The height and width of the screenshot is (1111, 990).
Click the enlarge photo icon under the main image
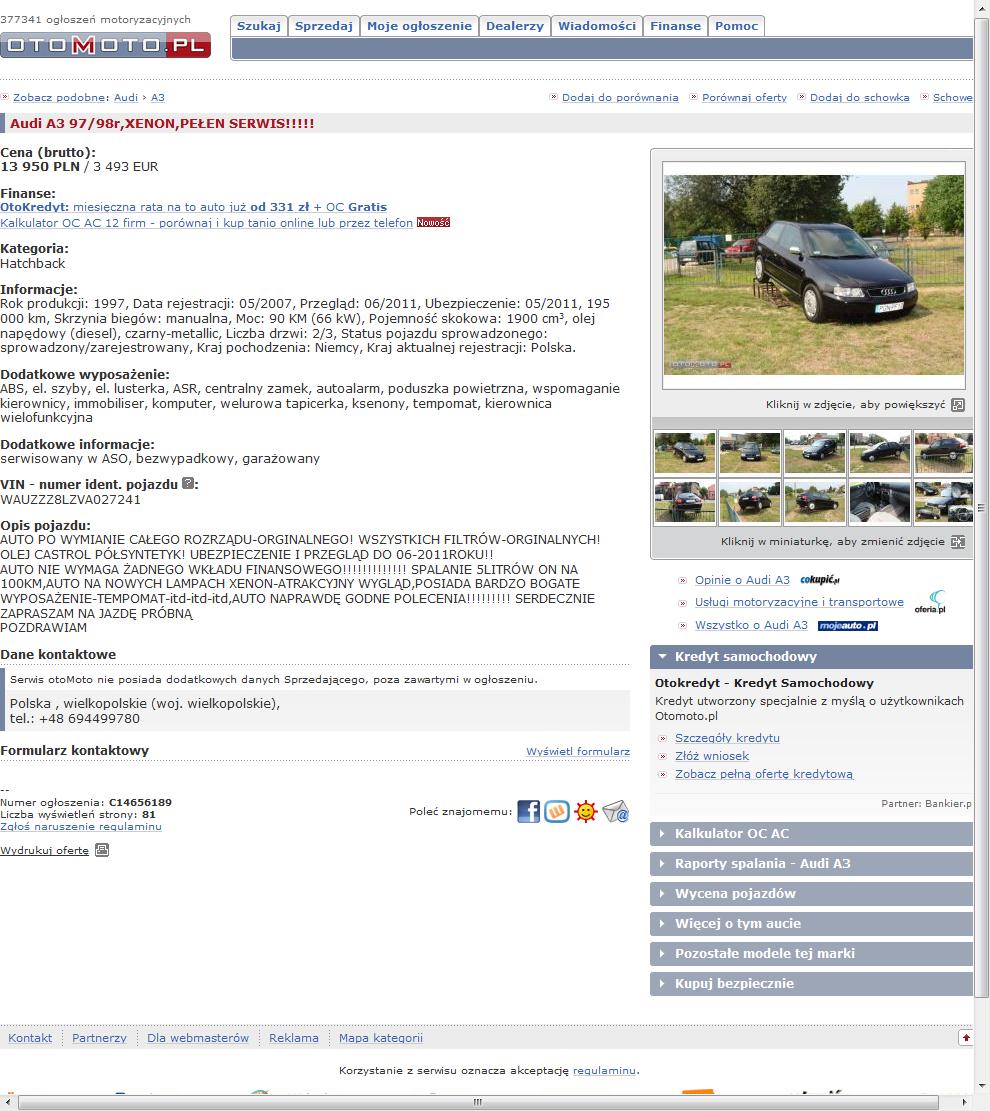[958, 405]
